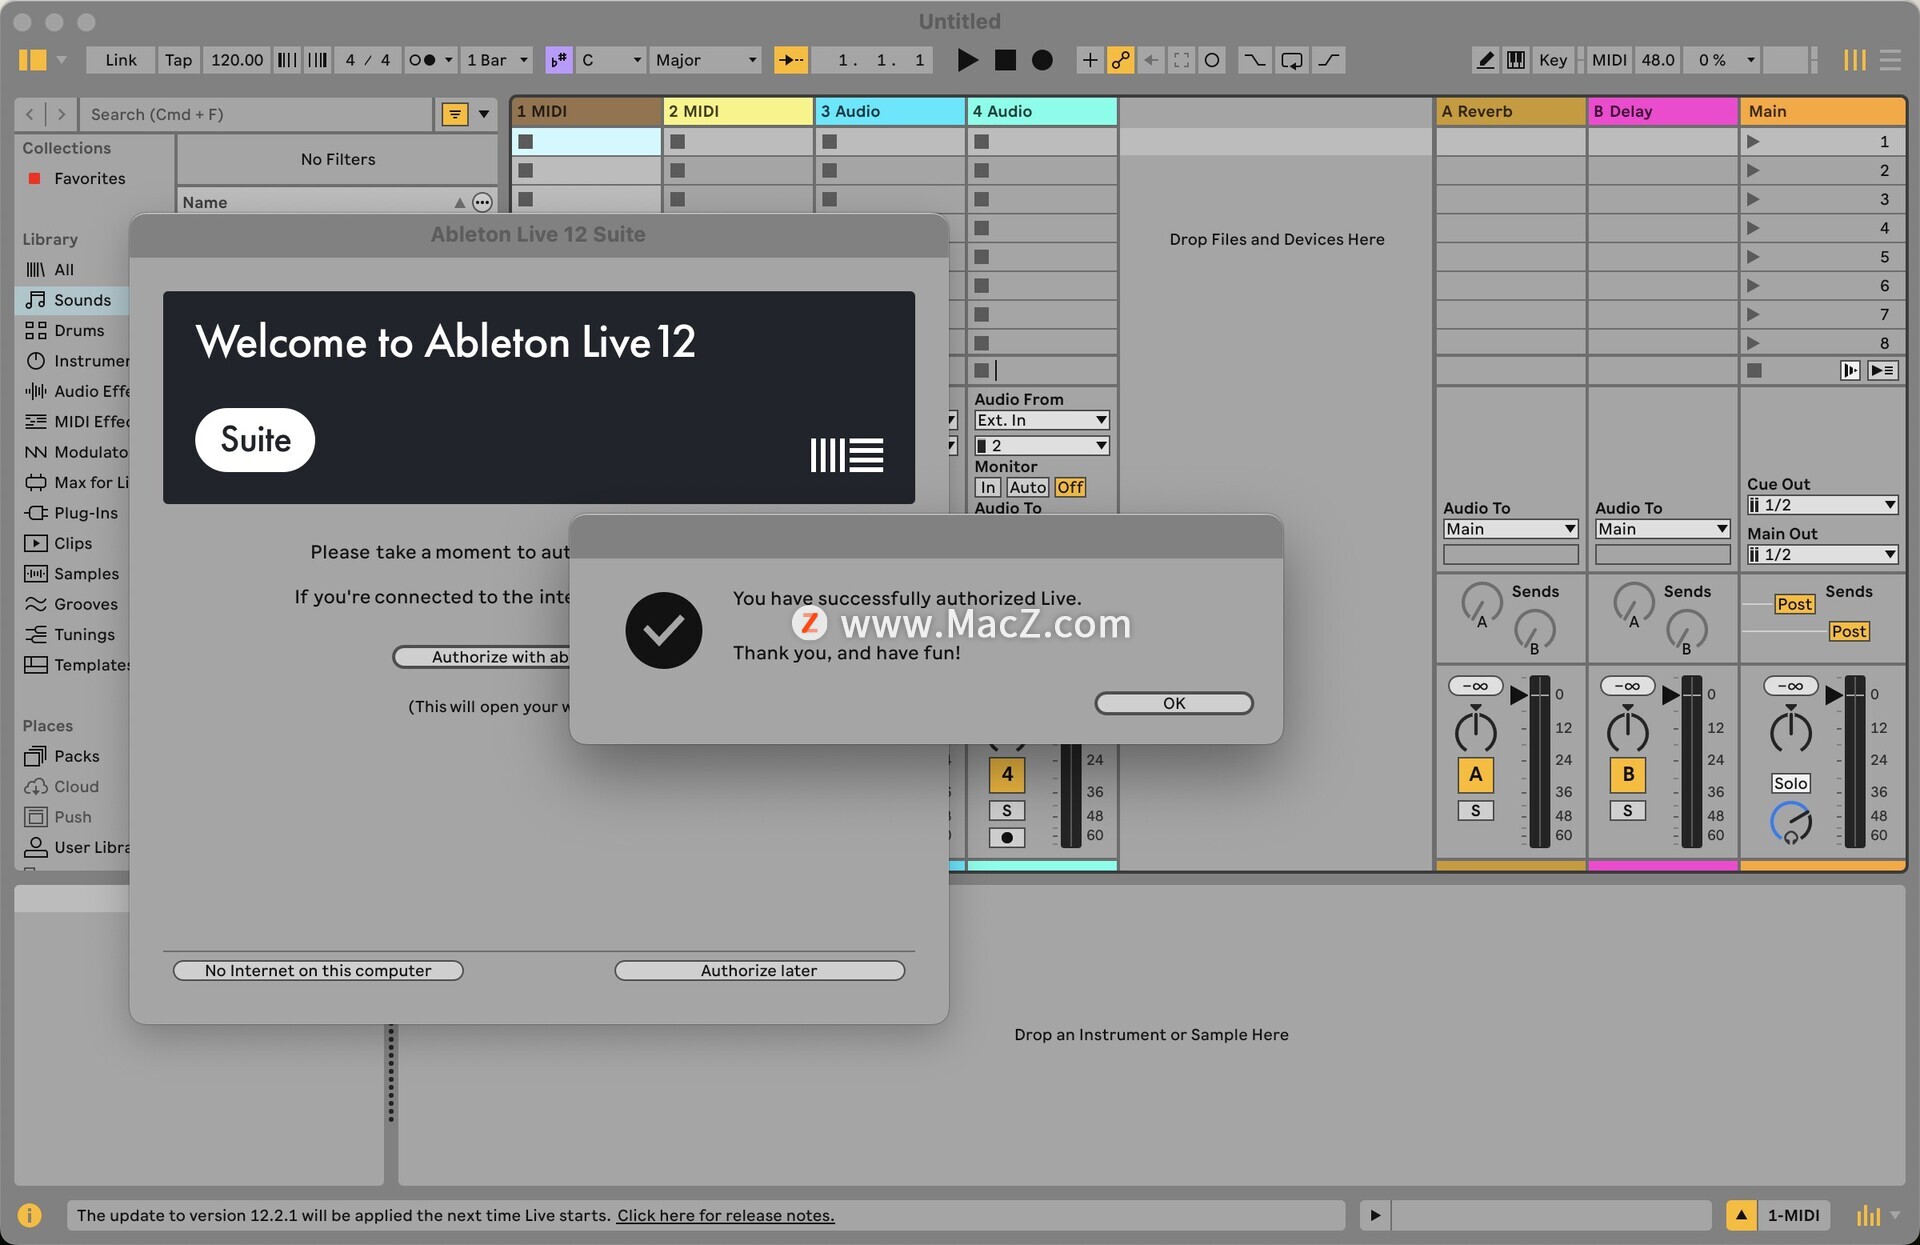This screenshot has height=1245, width=1920.
Task: Enable the Automation Arm link icon
Action: [x=1121, y=60]
